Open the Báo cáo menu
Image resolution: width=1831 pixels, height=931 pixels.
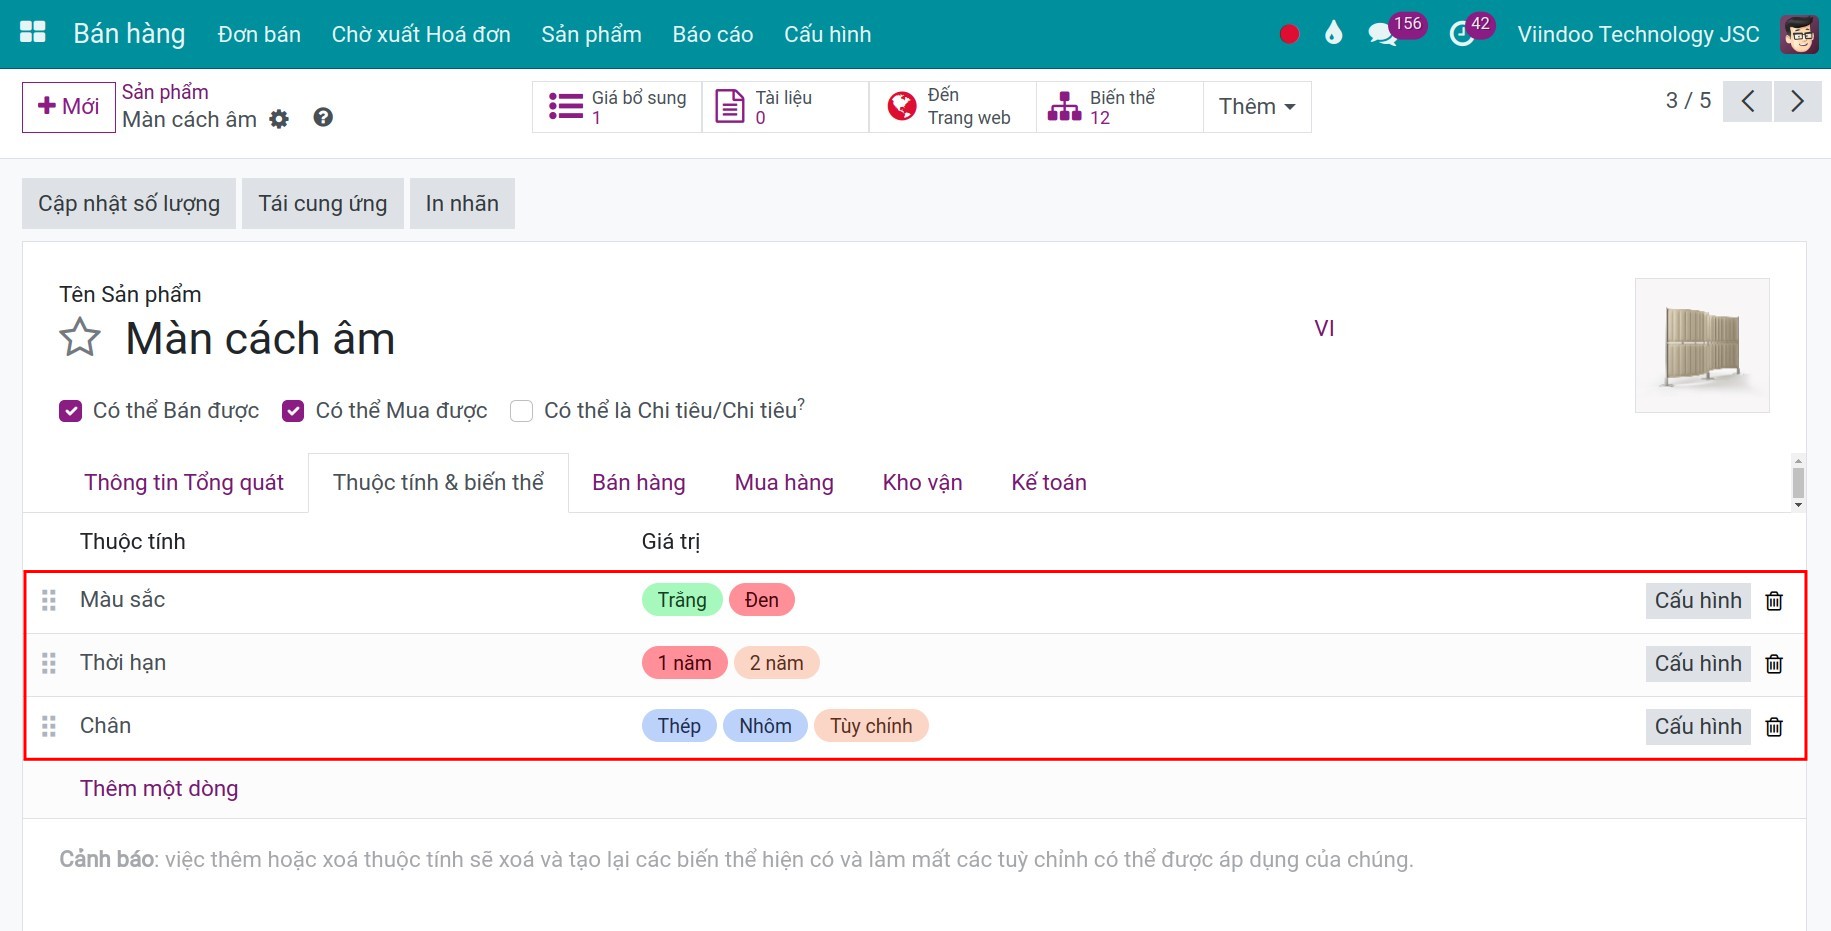click(712, 34)
